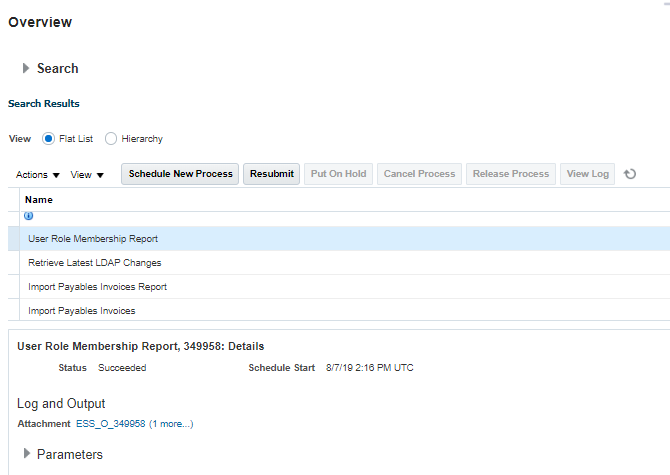Screen dimensions: 670x475
Task: Click Schedule New Process button
Action: [180, 174]
